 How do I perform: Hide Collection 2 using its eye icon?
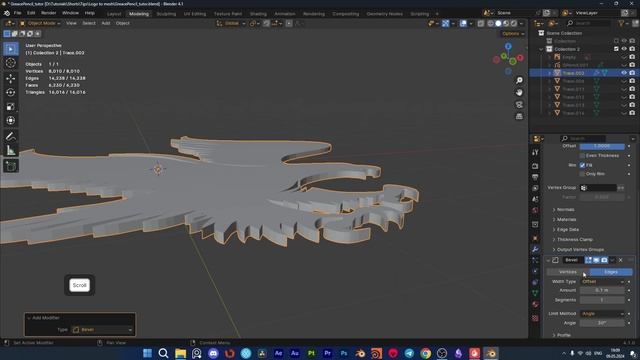624,49
